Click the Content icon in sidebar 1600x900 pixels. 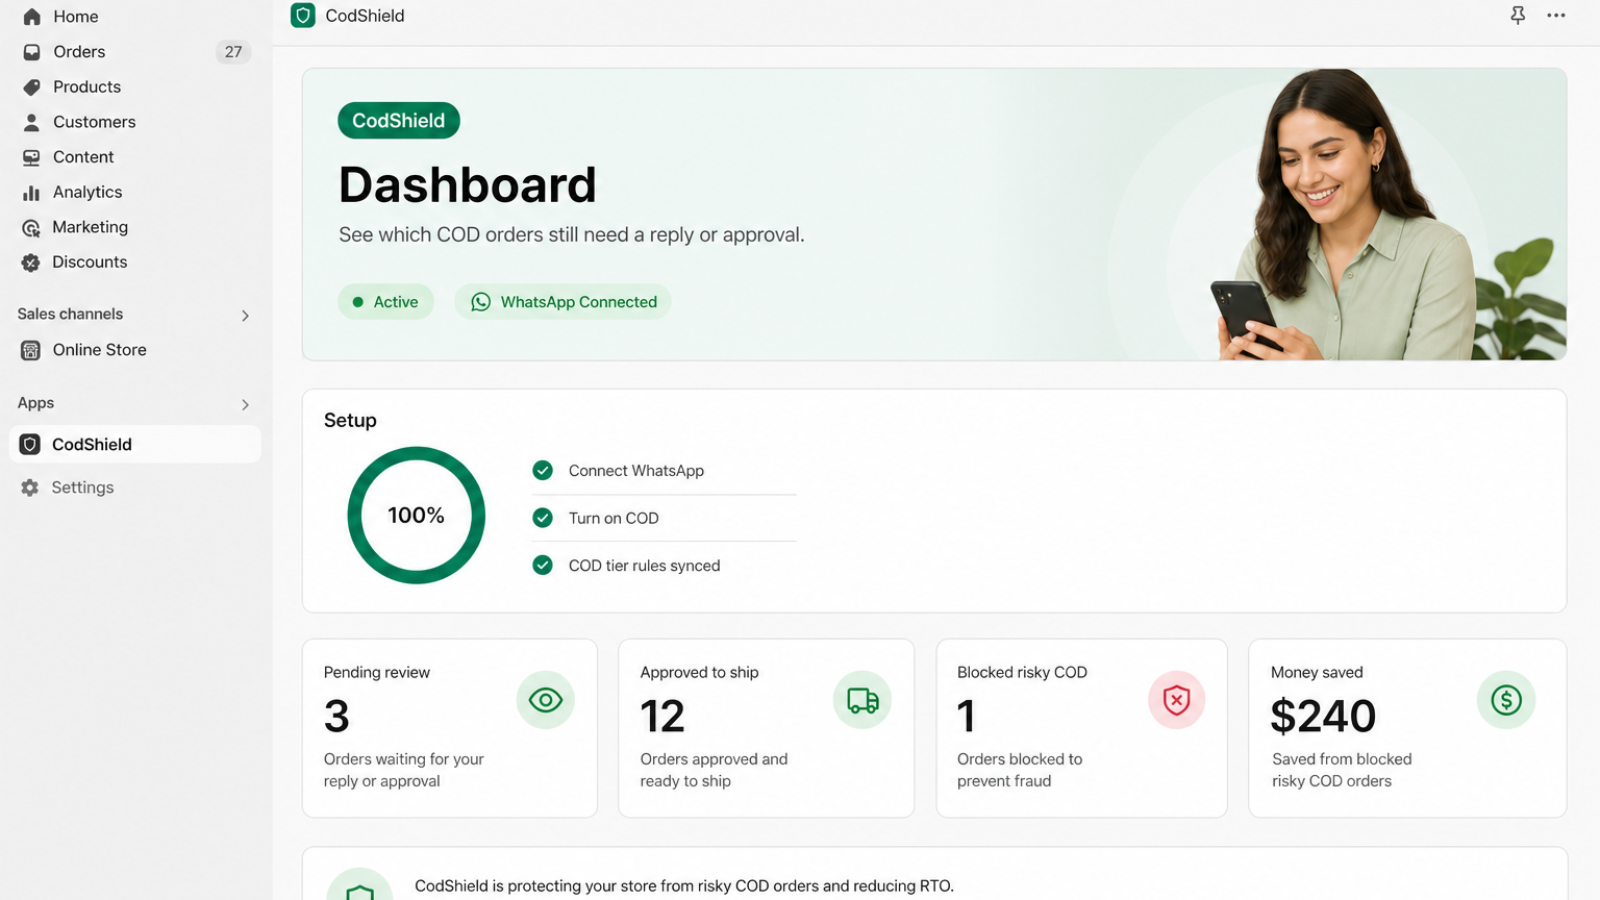[32, 157]
